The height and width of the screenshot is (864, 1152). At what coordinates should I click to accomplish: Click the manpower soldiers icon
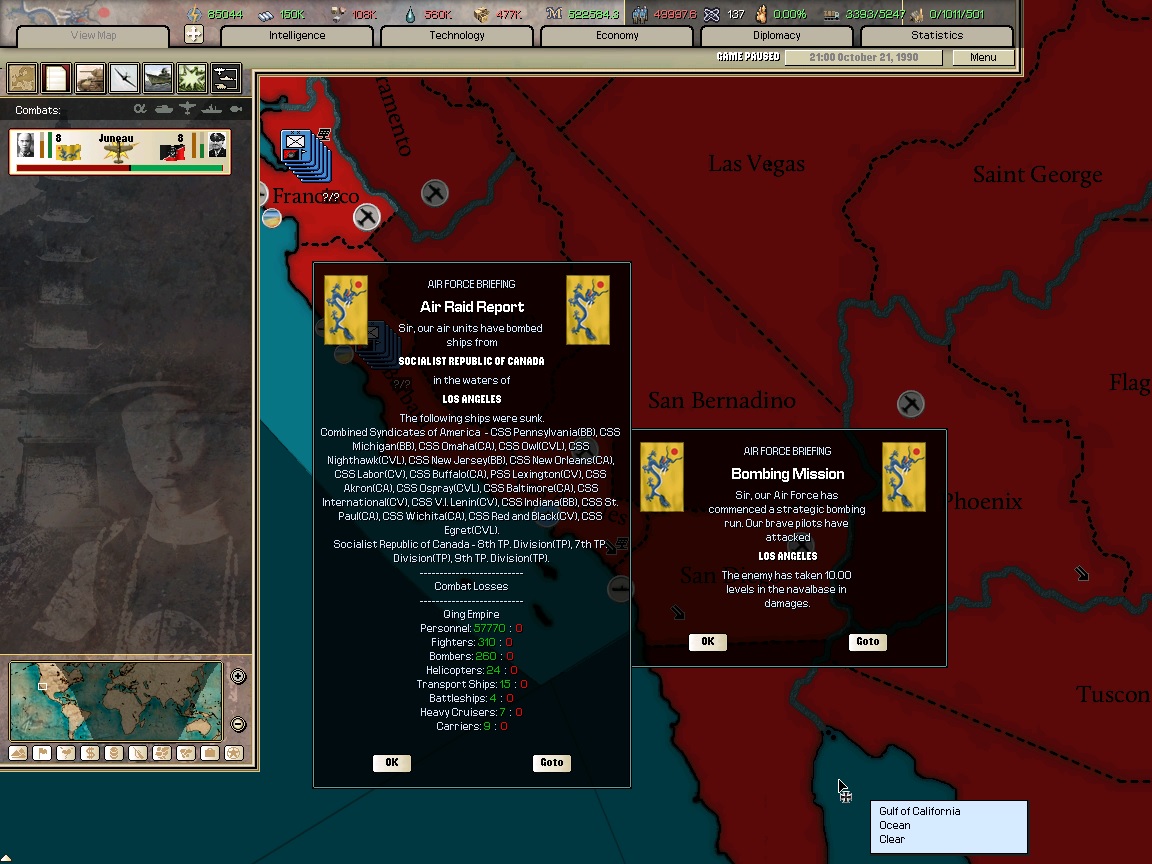641,14
